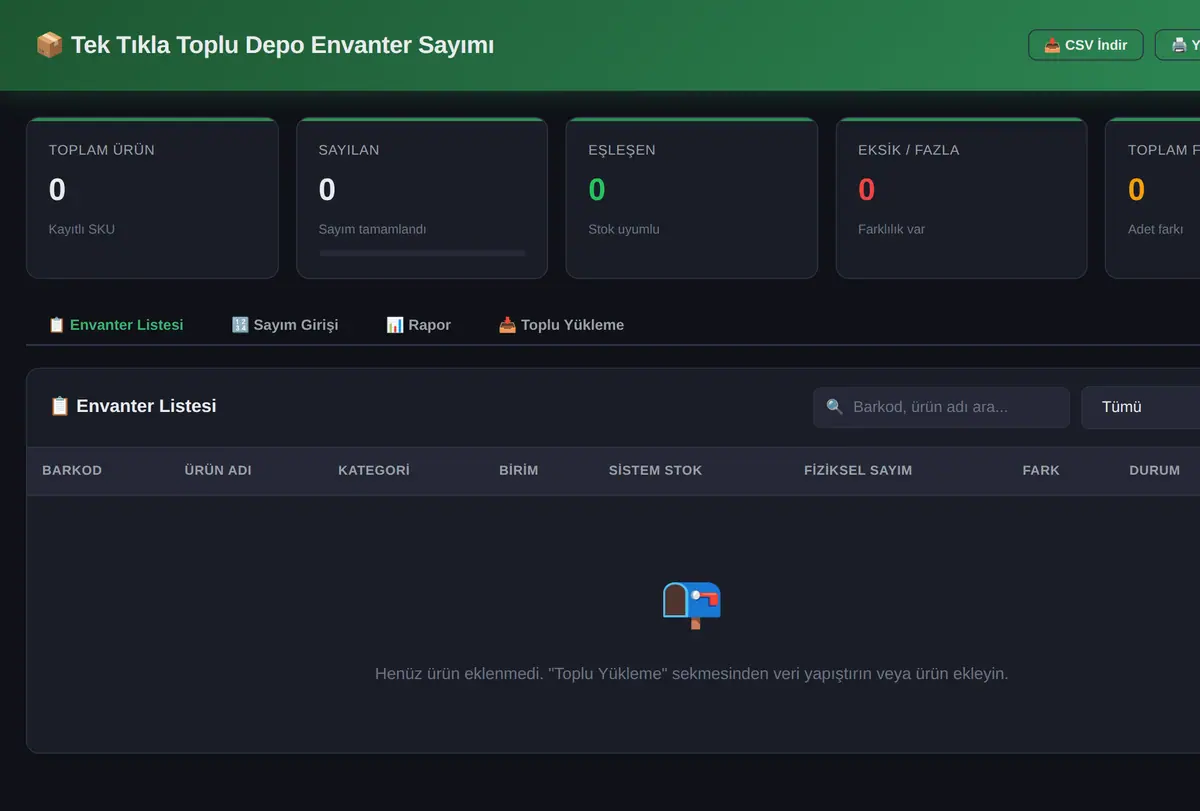
Task: Click the 'Stok uyumlu' caption
Action: (x=624, y=229)
